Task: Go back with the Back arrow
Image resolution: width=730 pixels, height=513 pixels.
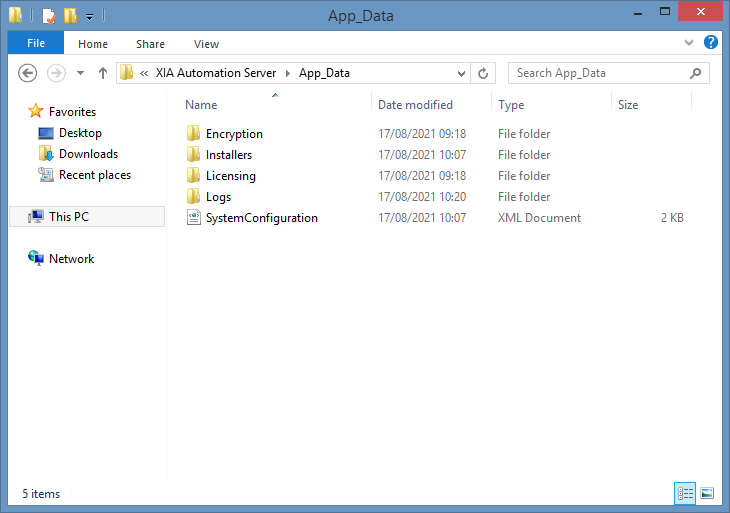Action: (27, 73)
